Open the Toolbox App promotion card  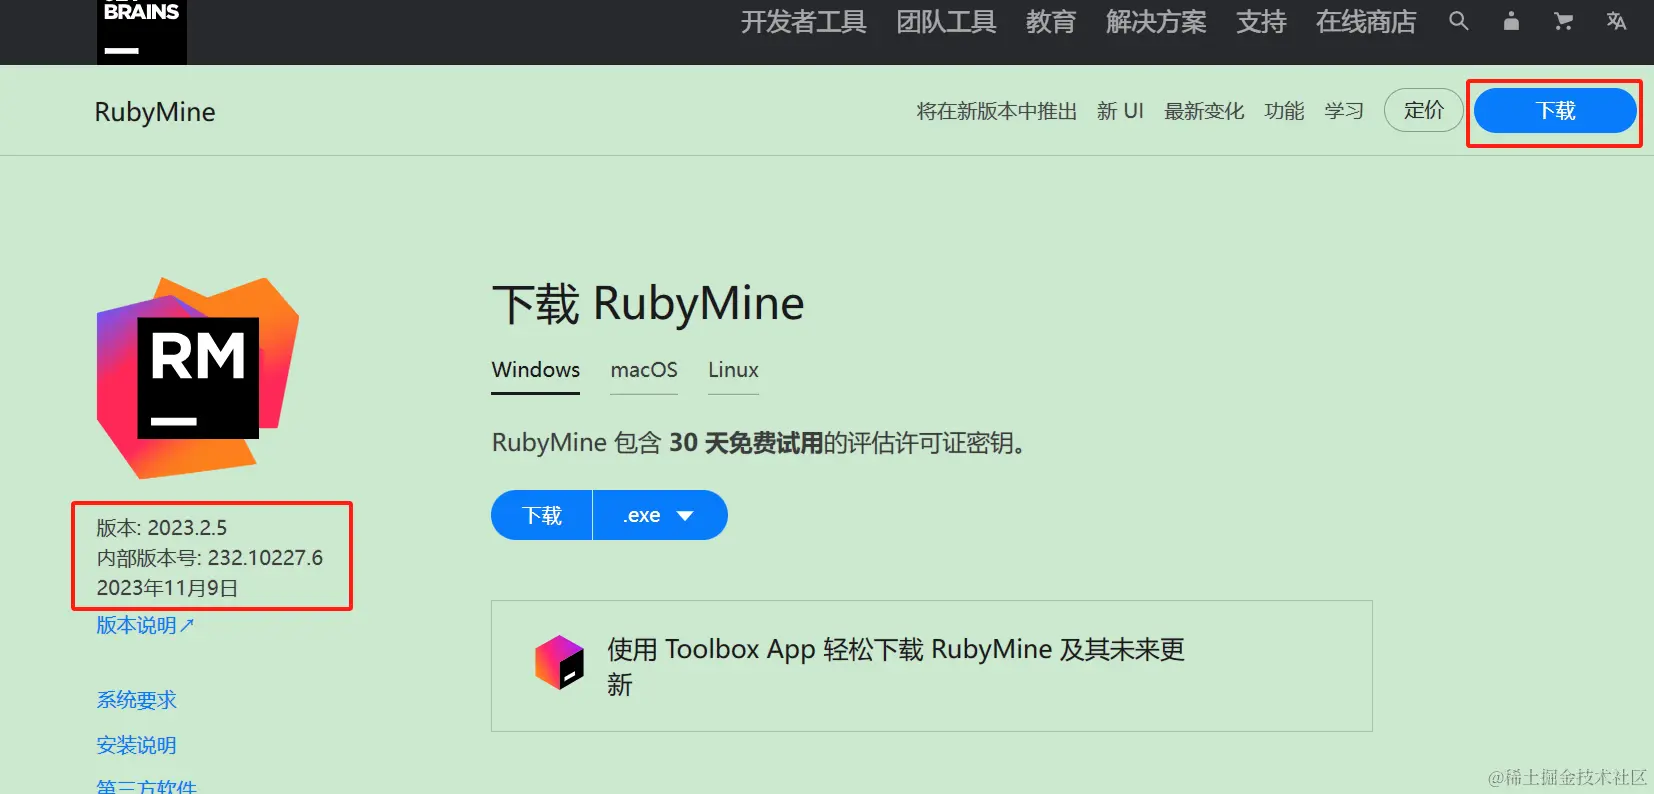point(931,666)
